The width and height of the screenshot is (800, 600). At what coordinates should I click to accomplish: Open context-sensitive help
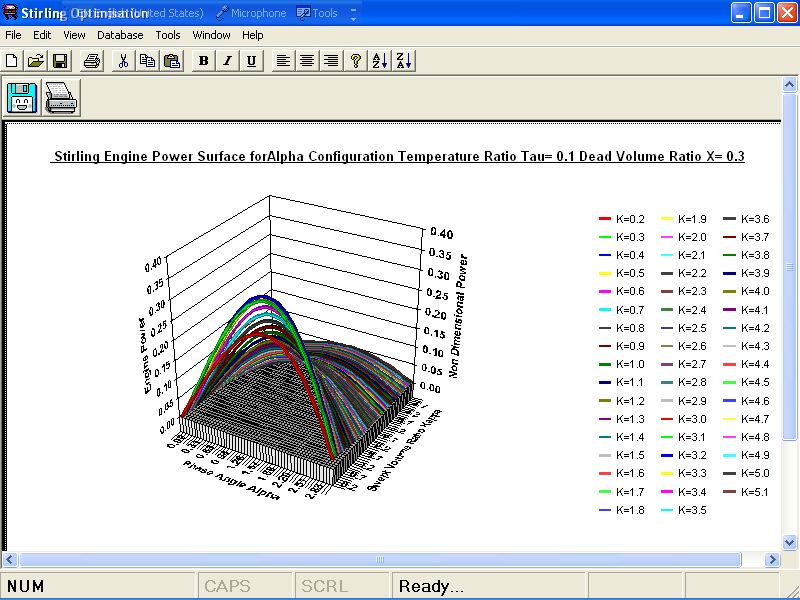pyautogui.click(x=356, y=60)
